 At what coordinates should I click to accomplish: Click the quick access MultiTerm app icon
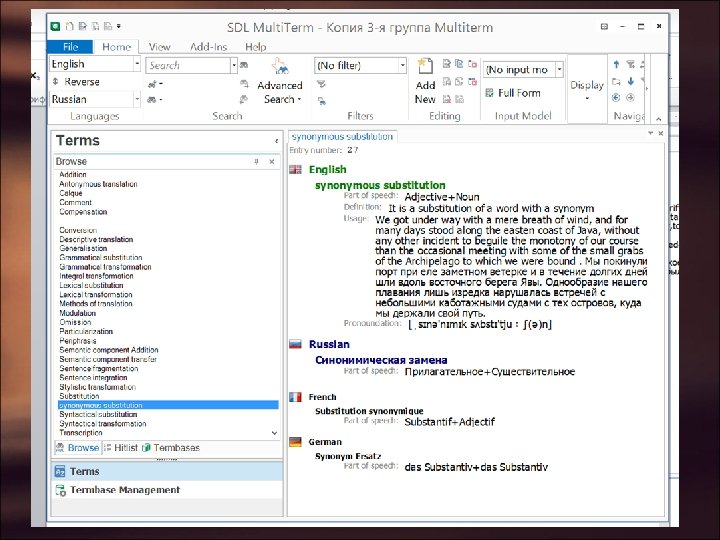56,26
